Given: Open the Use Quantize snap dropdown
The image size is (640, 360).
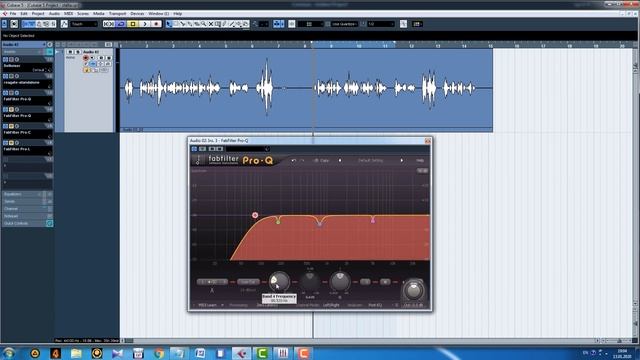Looking at the screenshot, I should point(344,24).
